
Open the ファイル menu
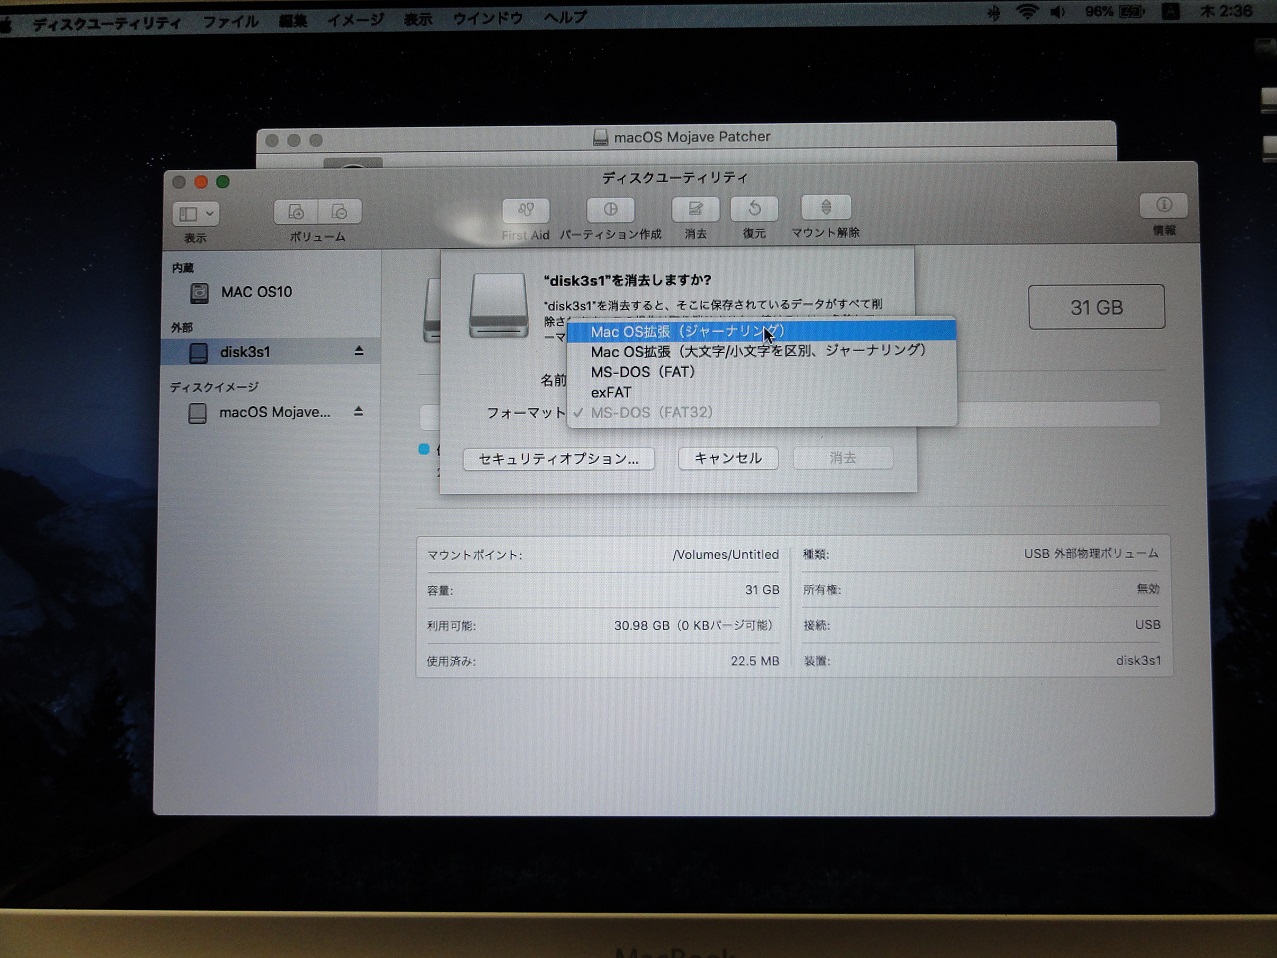(x=231, y=21)
